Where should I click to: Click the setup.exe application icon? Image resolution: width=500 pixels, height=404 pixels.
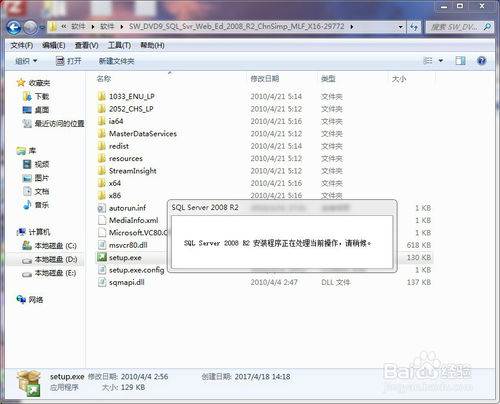102,257
